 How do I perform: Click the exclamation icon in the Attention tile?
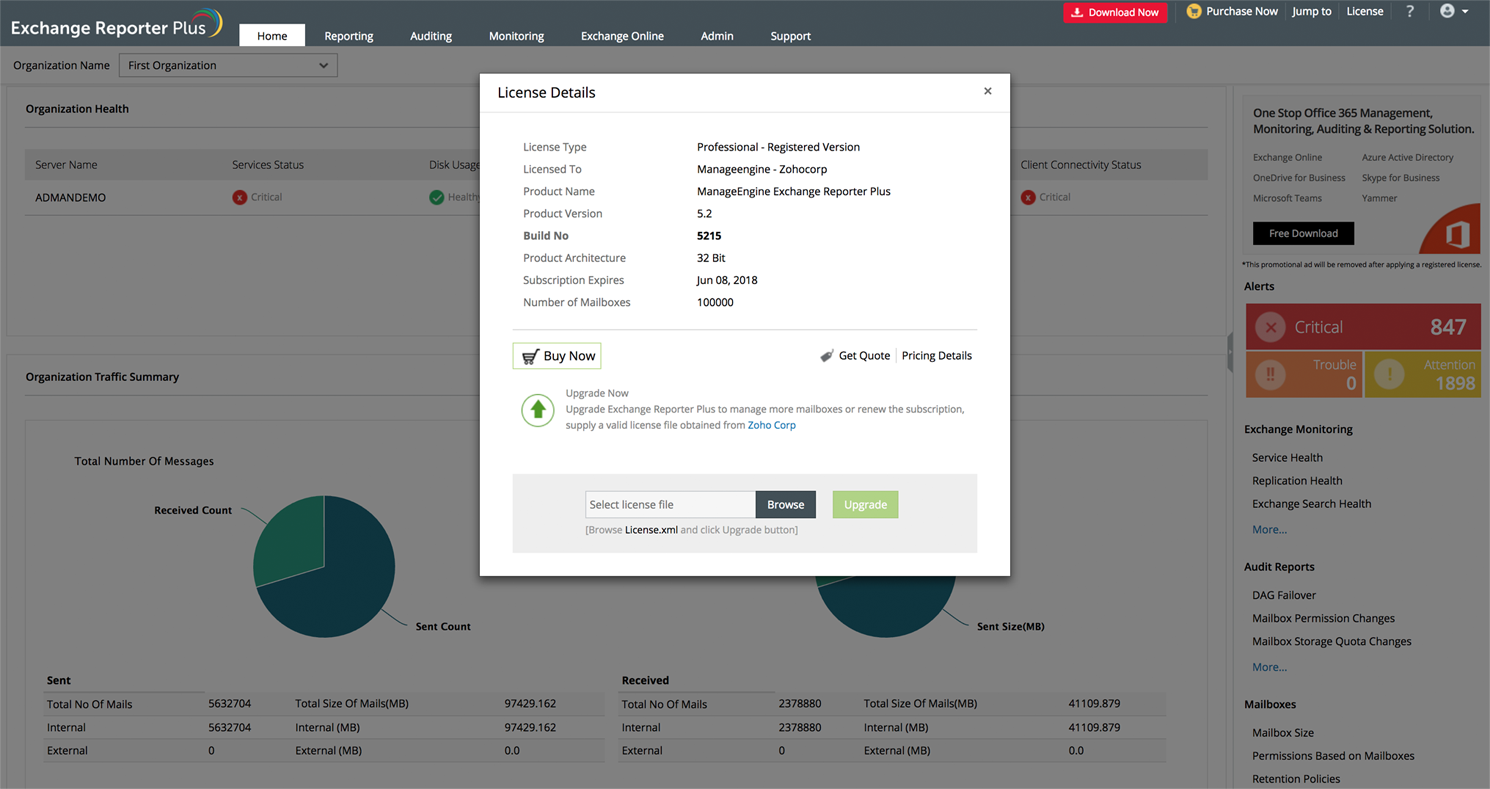tap(1389, 375)
